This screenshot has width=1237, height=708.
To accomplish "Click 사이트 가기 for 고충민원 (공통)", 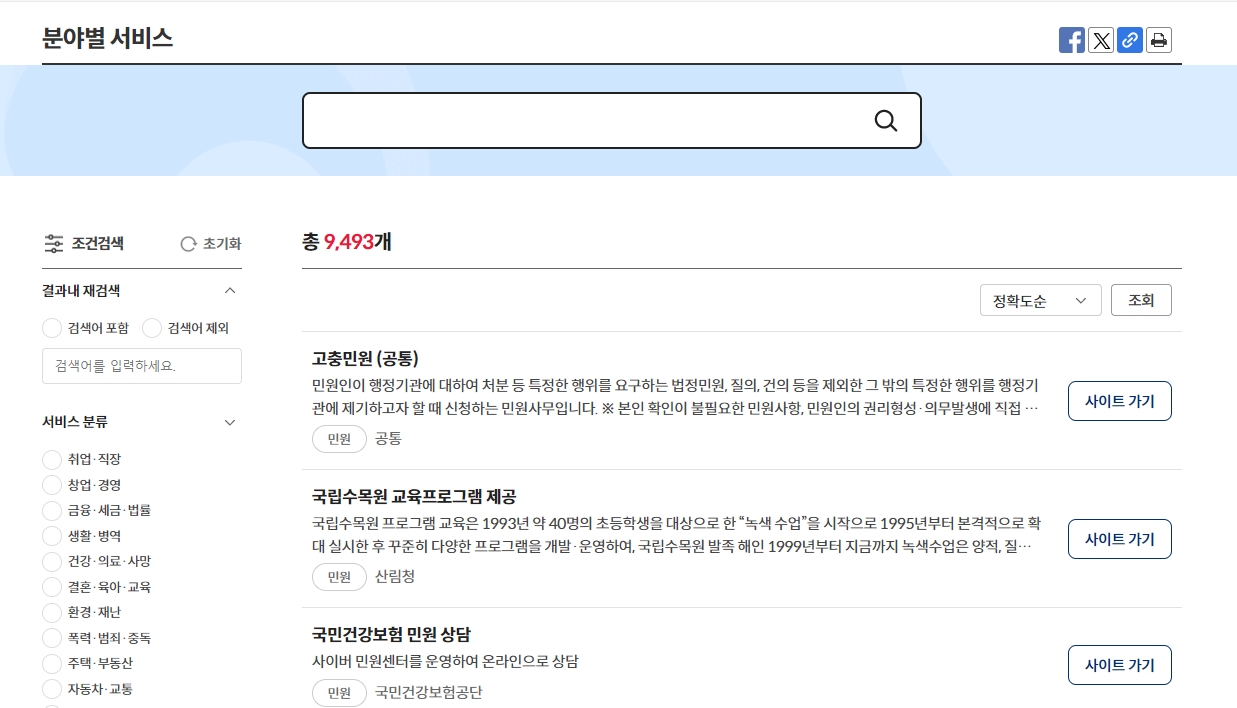I will point(1119,400).
